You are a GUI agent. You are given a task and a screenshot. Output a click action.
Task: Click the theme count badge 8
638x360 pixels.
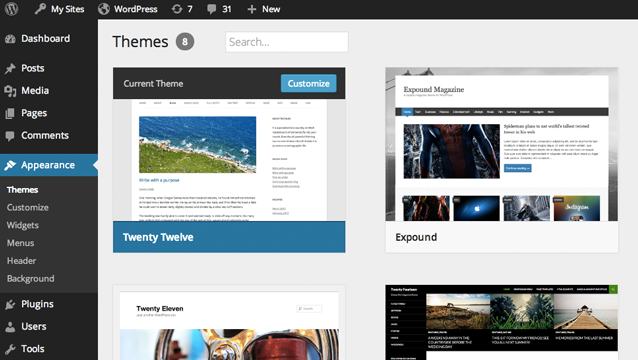185,41
